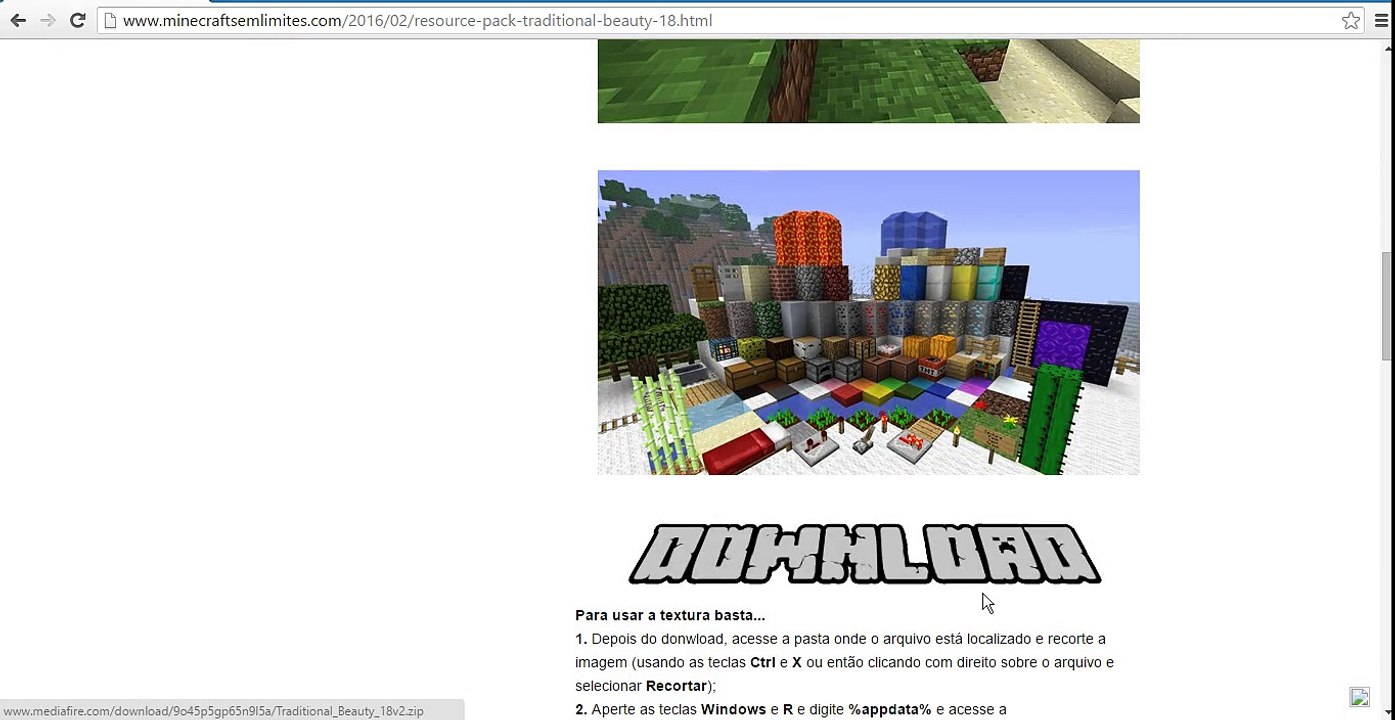Click the page icon in the address bar

click(111, 20)
